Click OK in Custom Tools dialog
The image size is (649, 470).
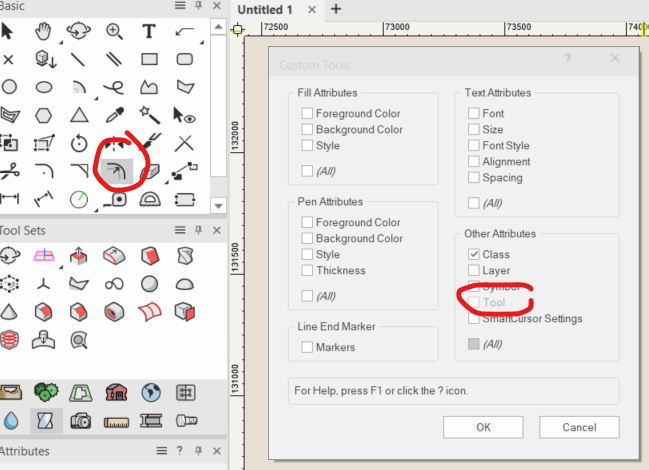(483, 427)
